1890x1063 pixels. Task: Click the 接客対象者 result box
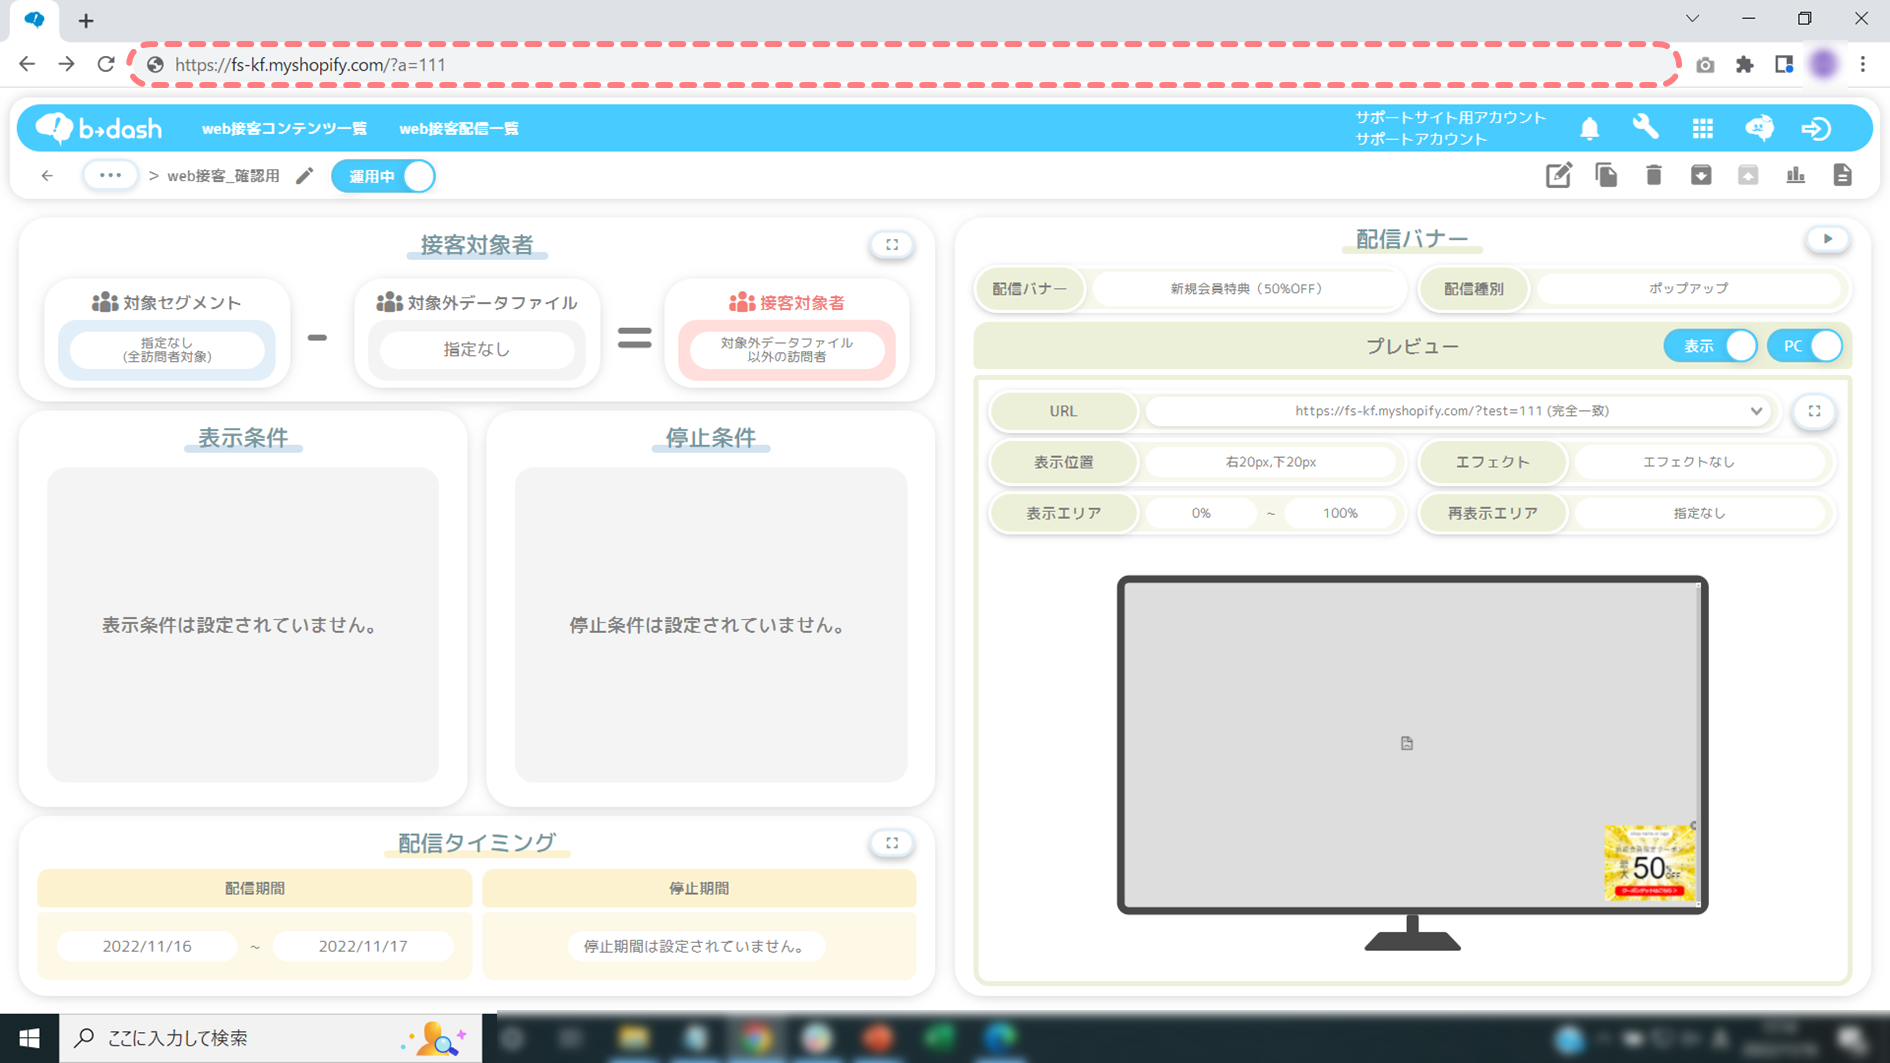tap(787, 350)
